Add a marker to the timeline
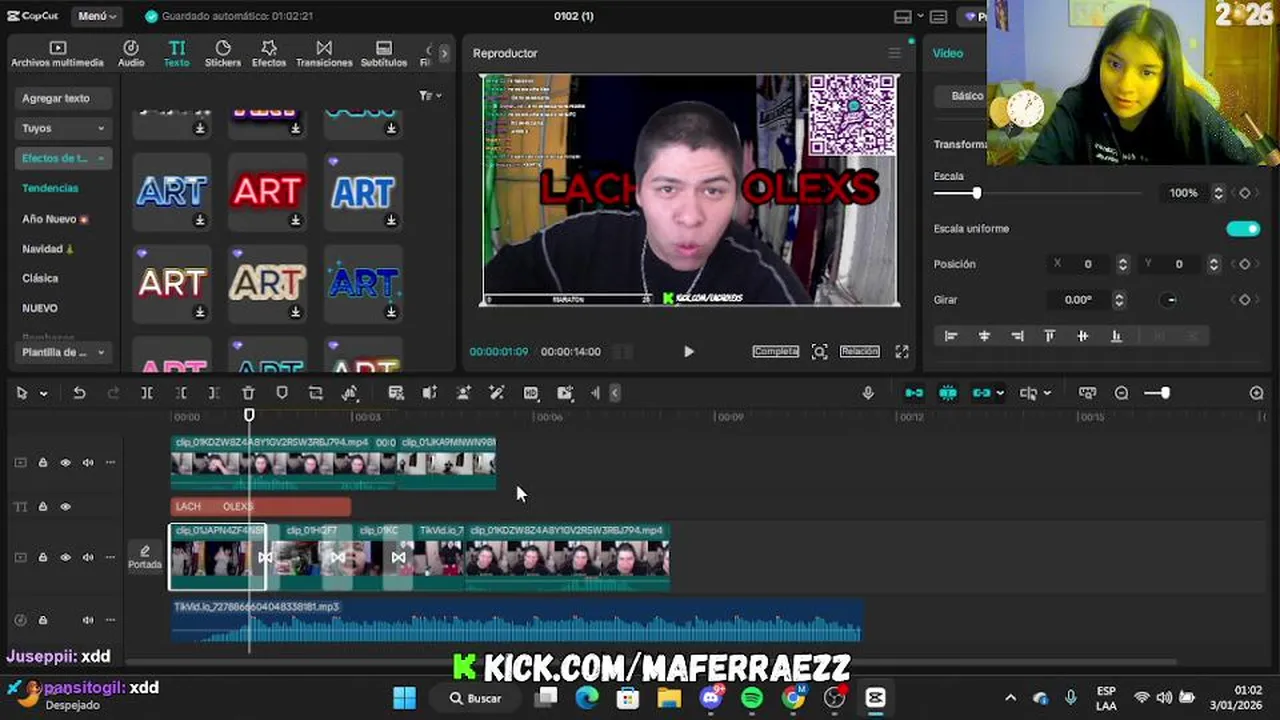This screenshot has width=1280, height=720. click(282, 393)
